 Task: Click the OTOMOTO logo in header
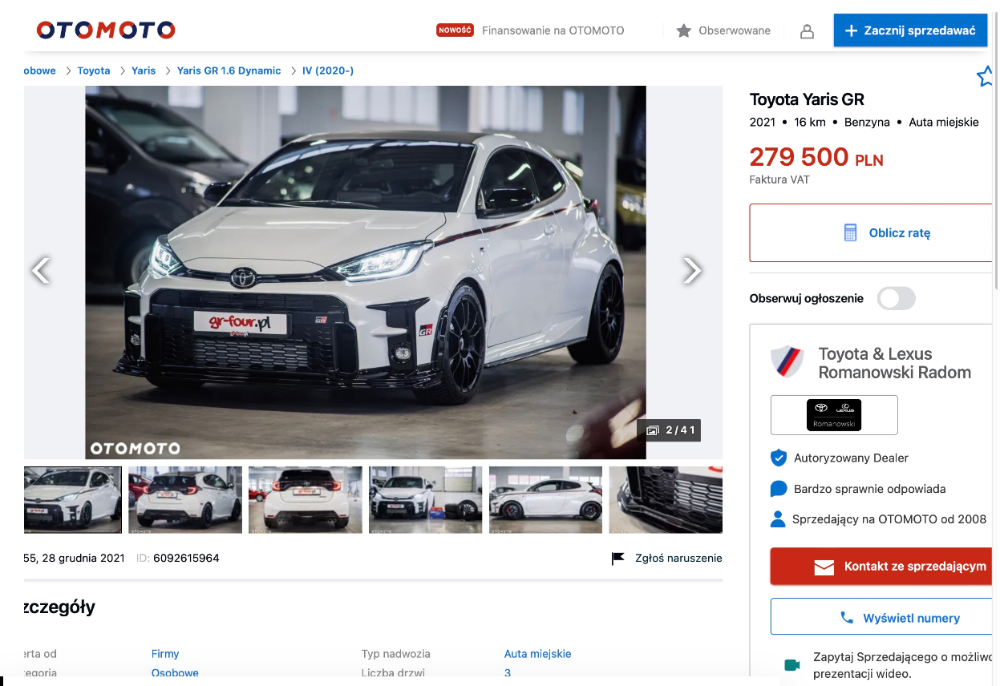tap(106, 30)
